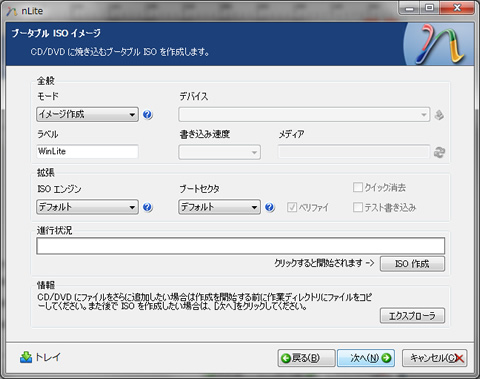The width and height of the screenshot is (480, 379).
Task: Click help icon beside ブートセクタ dropdown
Action: (270, 207)
